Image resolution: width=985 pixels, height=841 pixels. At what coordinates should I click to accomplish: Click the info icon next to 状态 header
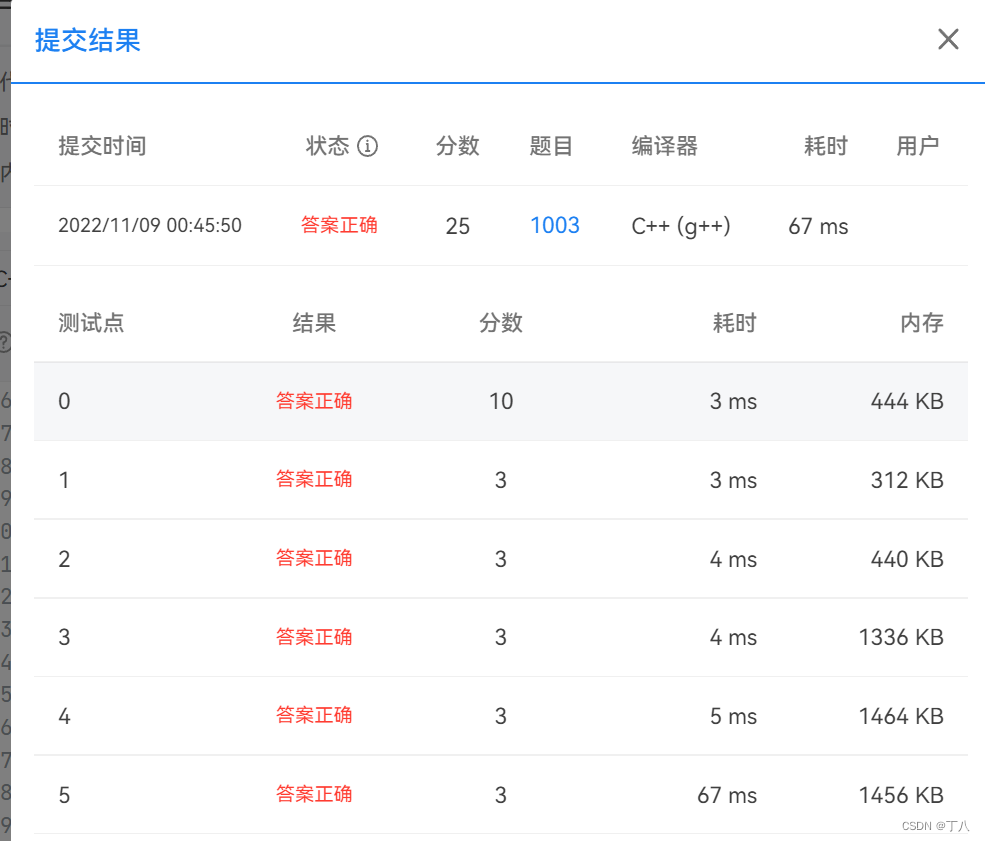pyautogui.click(x=369, y=146)
